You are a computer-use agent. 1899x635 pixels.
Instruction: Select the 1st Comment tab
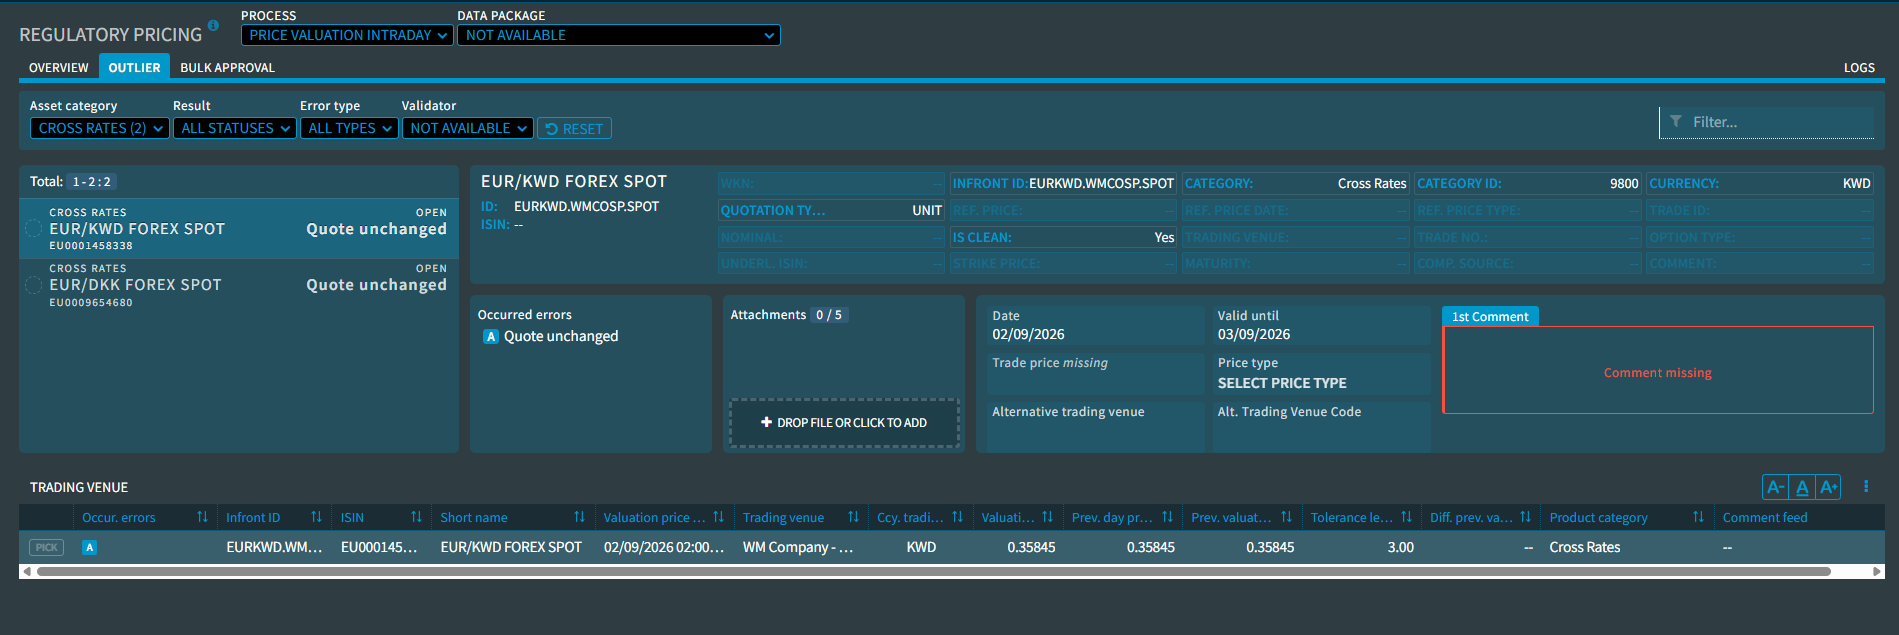[x=1490, y=316]
